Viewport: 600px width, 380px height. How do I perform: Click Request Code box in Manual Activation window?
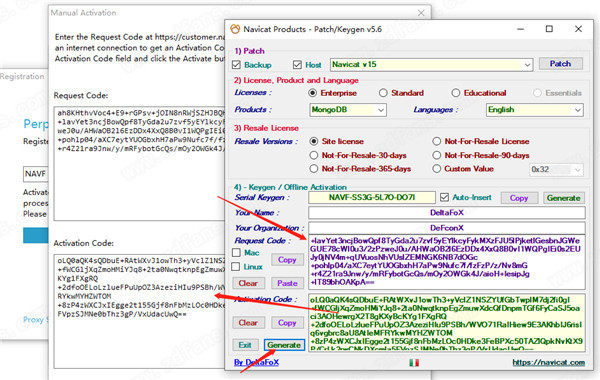140,163
